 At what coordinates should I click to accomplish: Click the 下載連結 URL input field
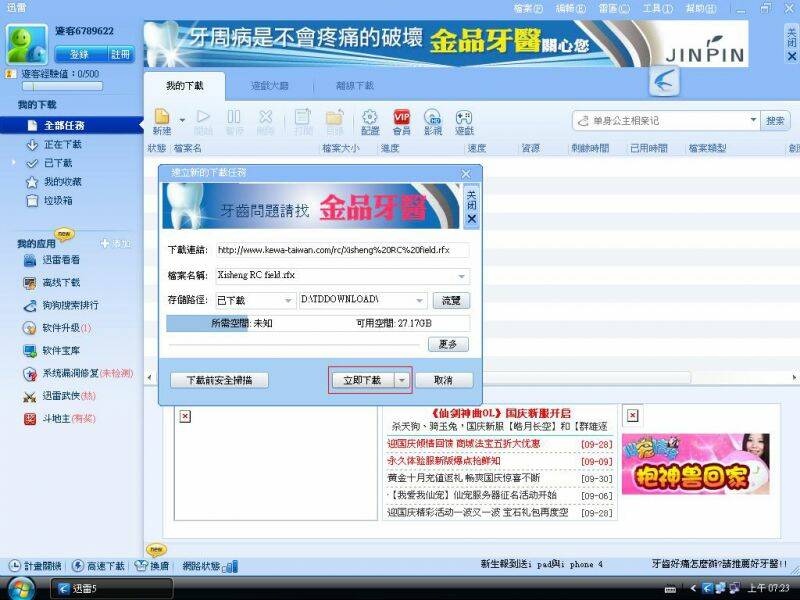pyautogui.click(x=341, y=250)
